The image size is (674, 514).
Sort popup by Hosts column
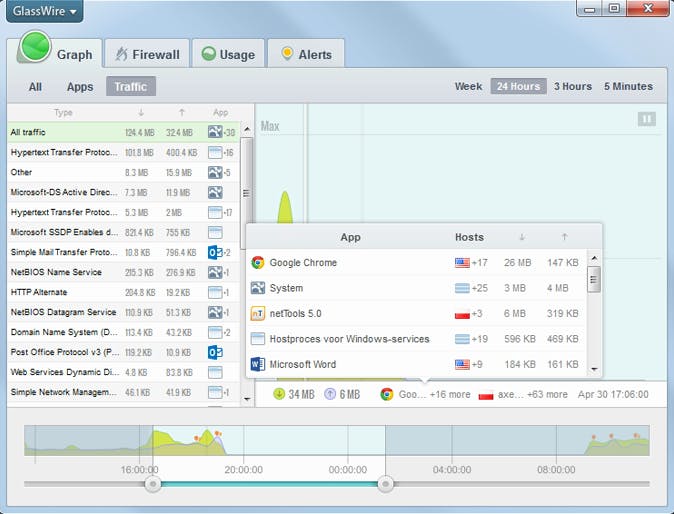pyautogui.click(x=469, y=237)
